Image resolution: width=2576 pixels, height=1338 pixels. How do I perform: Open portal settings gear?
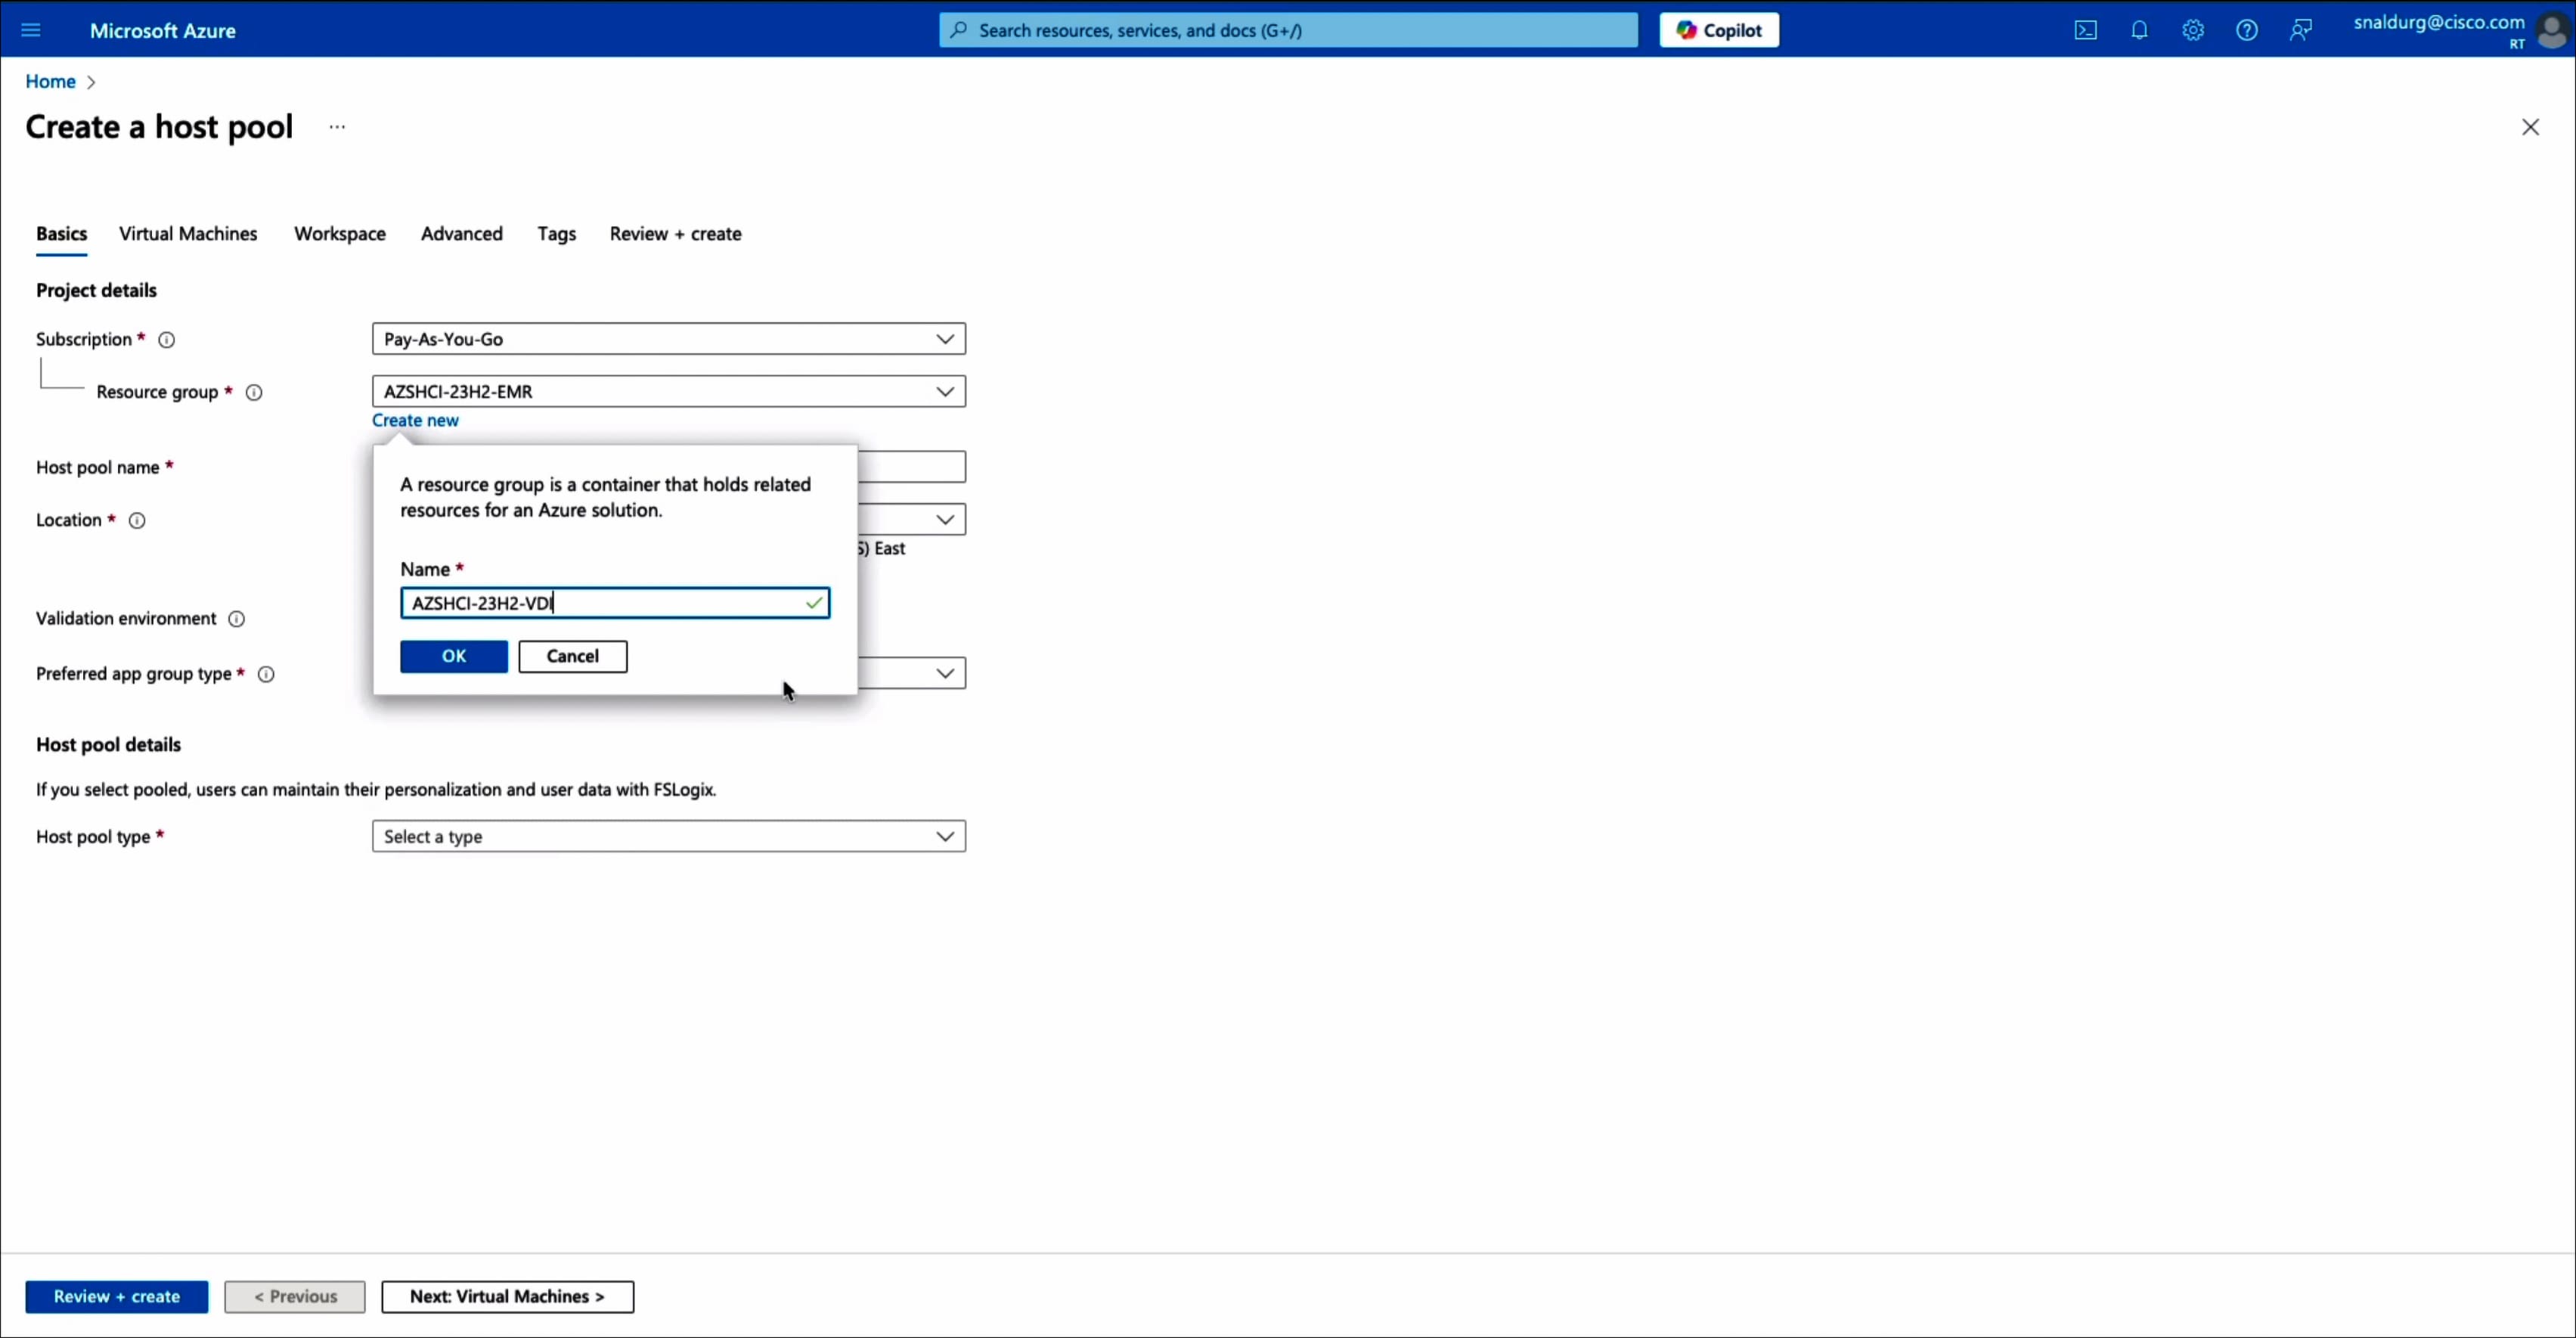2193,30
